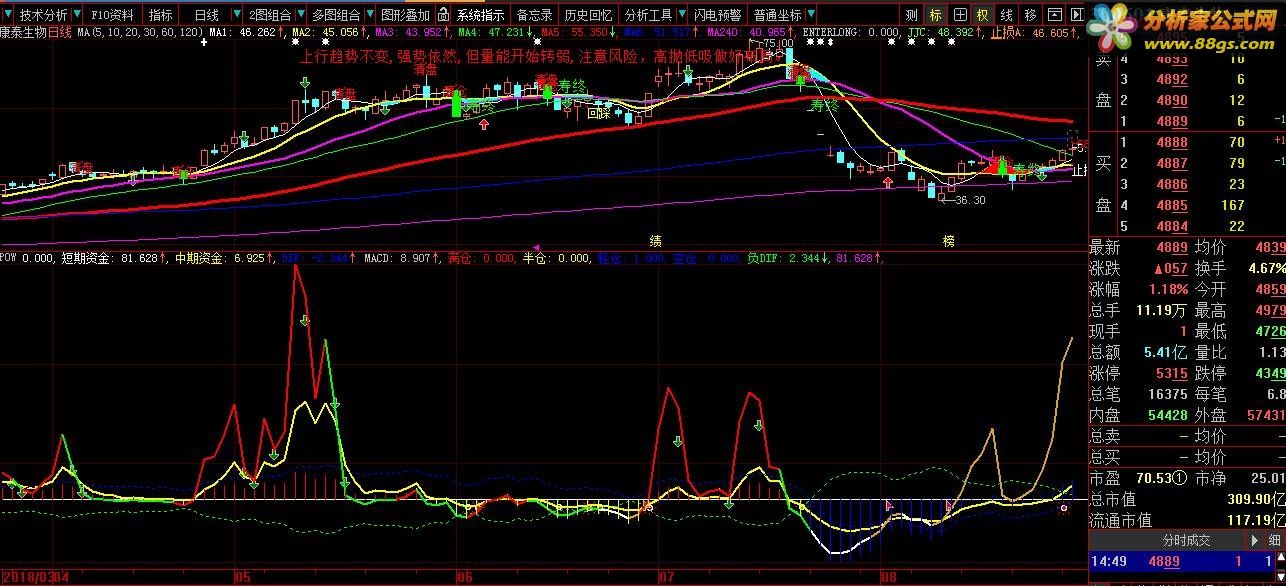Click buy level 4 price 4885

pos(1172,206)
